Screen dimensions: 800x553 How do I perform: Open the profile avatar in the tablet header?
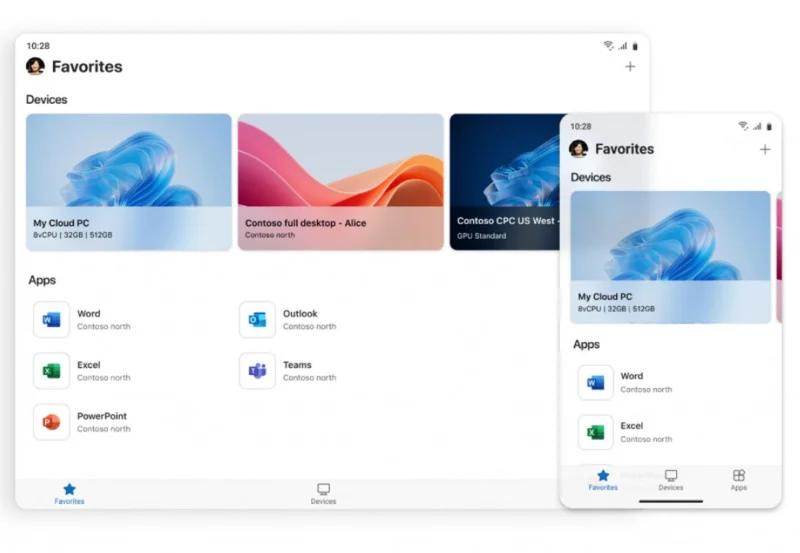click(35, 67)
